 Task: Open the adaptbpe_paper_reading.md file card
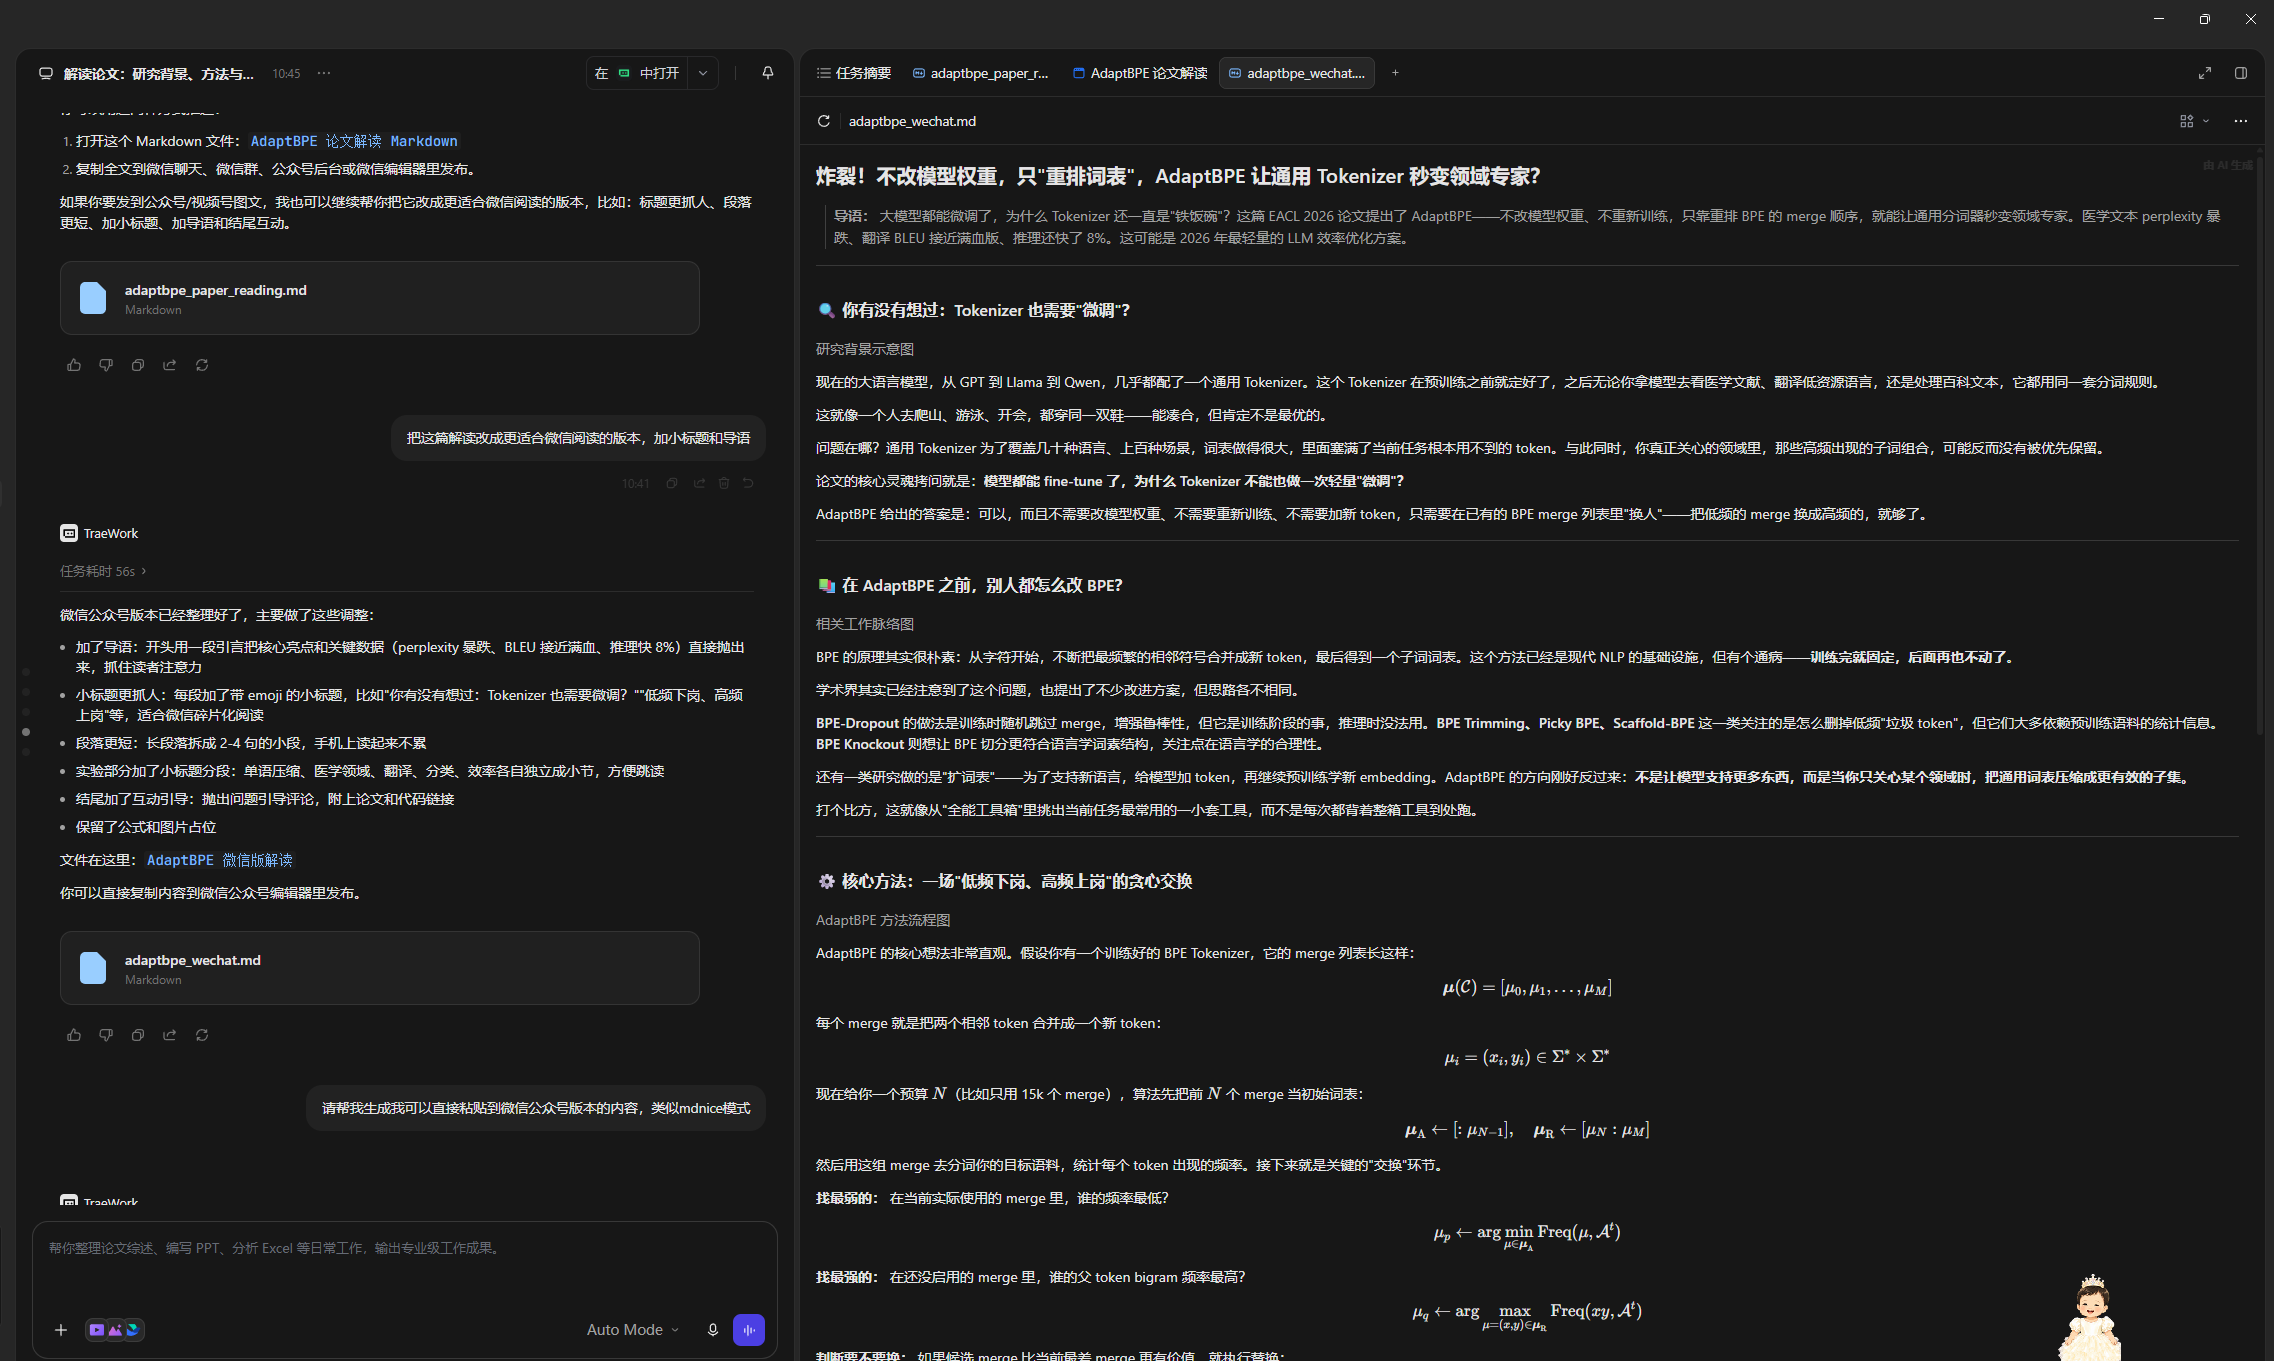pyautogui.click(x=380, y=298)
